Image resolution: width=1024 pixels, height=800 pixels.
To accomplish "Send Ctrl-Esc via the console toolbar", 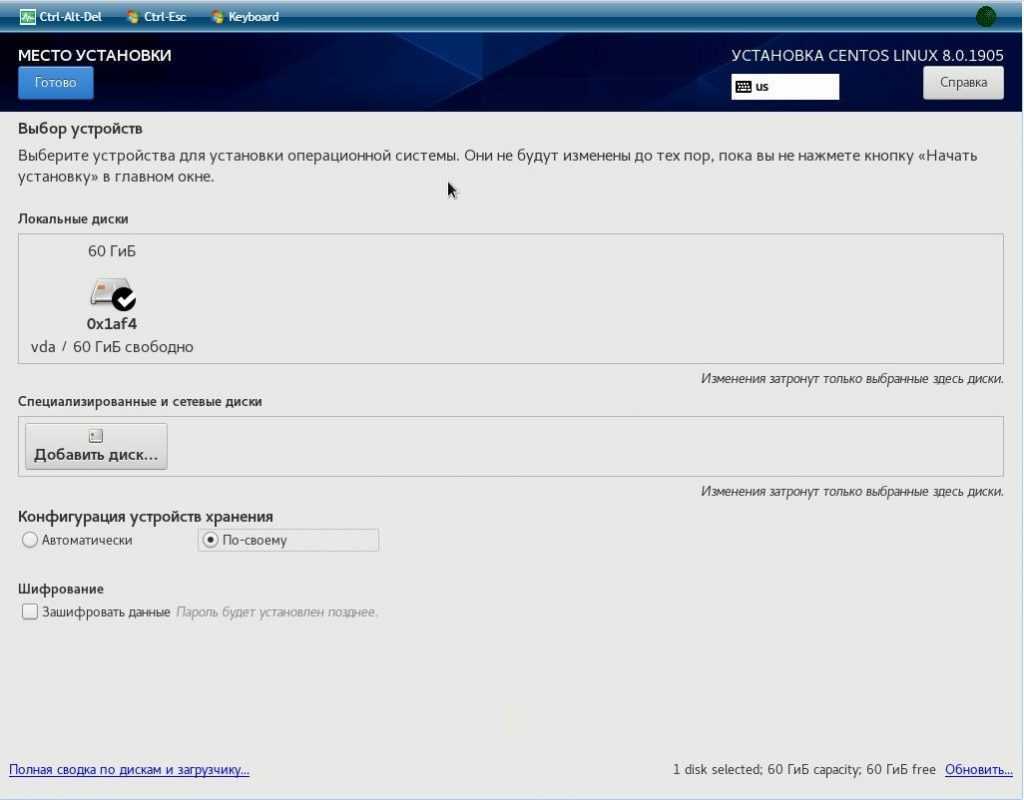I will 157,17.
